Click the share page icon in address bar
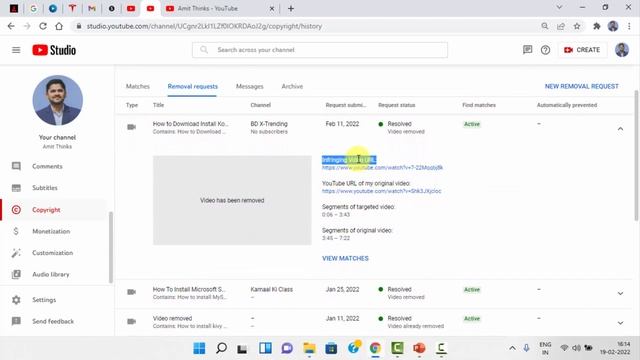Screen dimensions: 640x360 tap(561, 26)
